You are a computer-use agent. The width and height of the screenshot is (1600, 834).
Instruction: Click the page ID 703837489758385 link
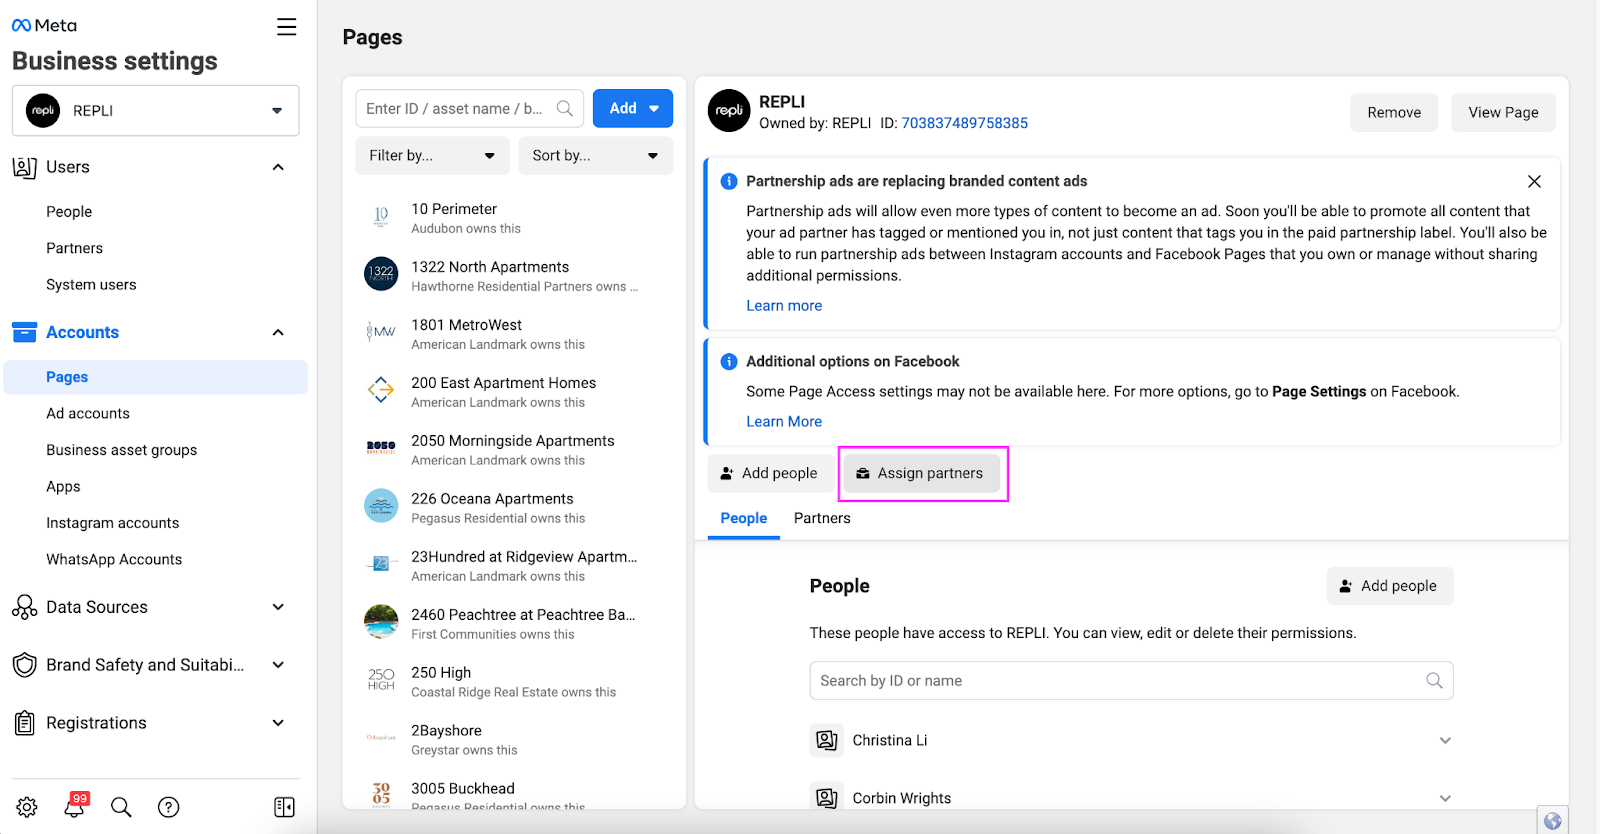(965, 123)
